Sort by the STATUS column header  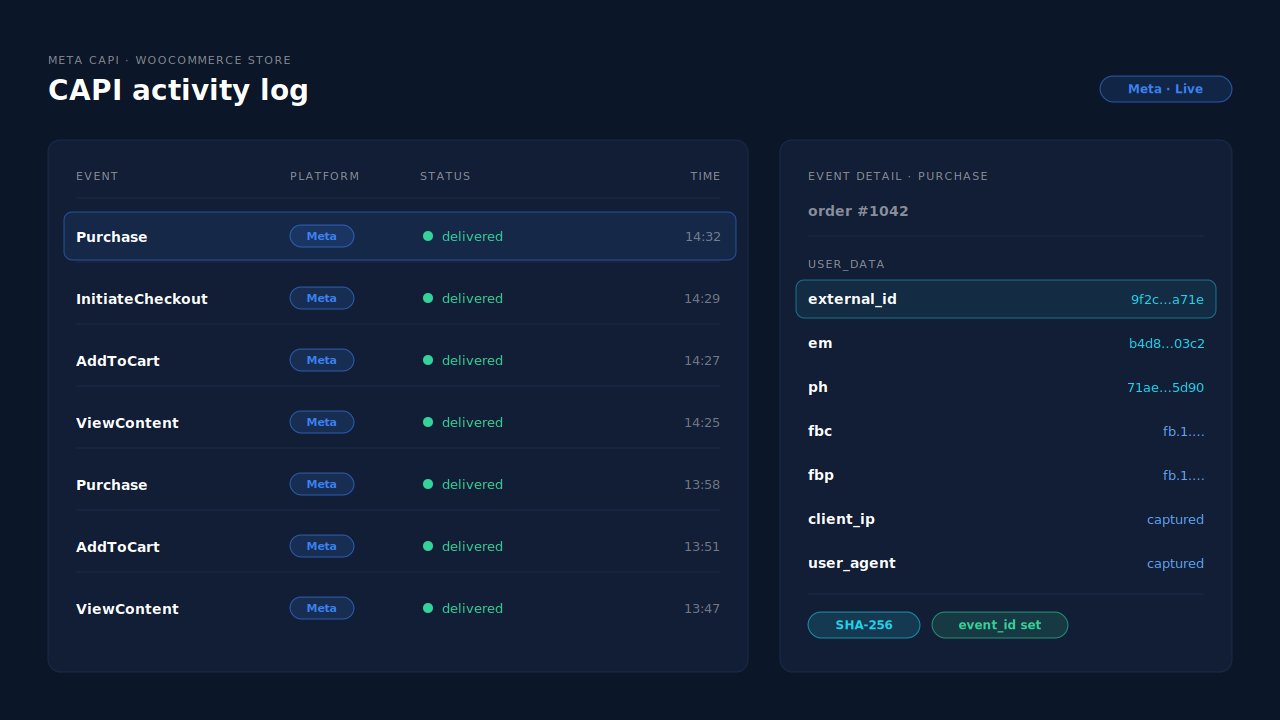[445, 176]
